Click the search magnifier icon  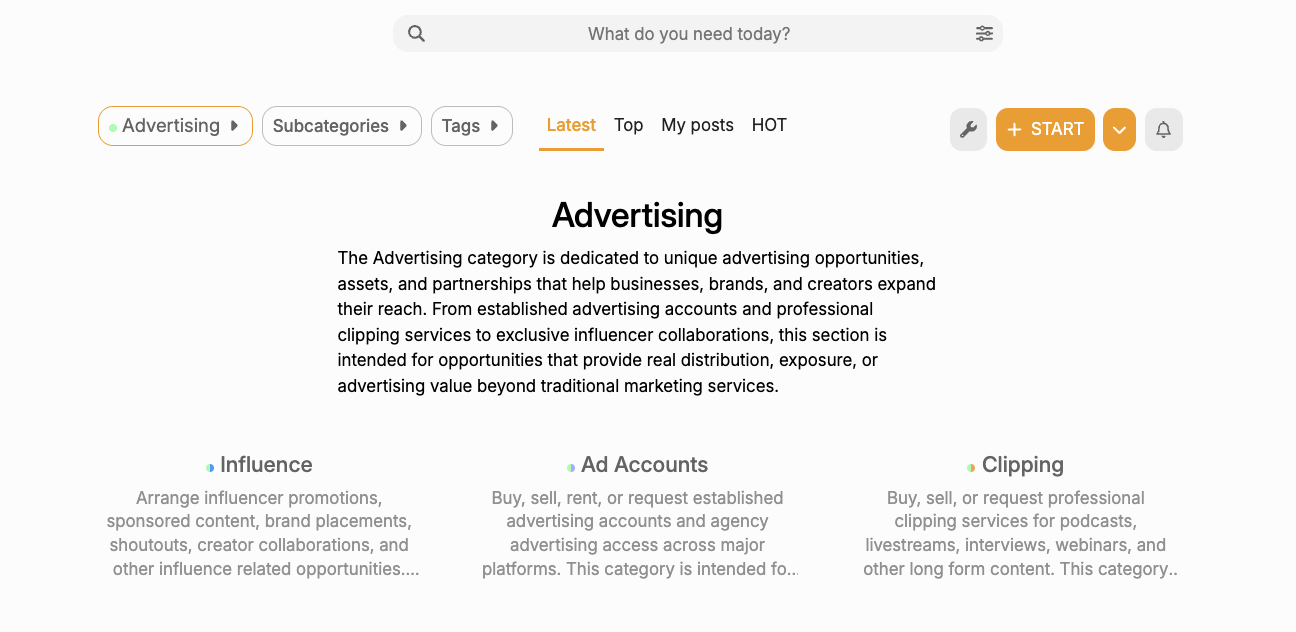point(417,34)
